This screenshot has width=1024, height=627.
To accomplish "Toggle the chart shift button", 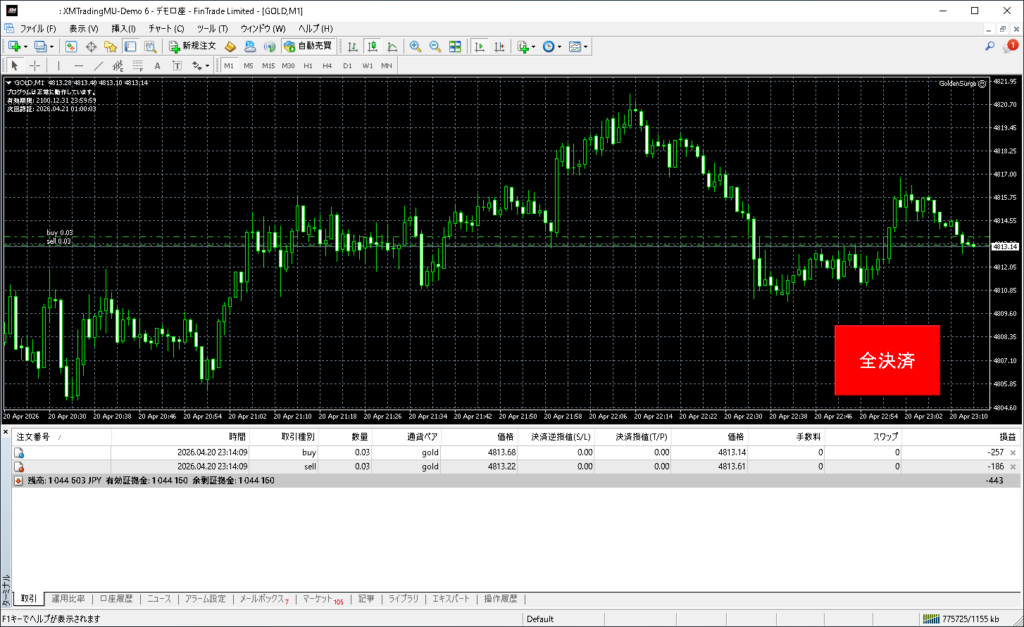I will 499,46.
